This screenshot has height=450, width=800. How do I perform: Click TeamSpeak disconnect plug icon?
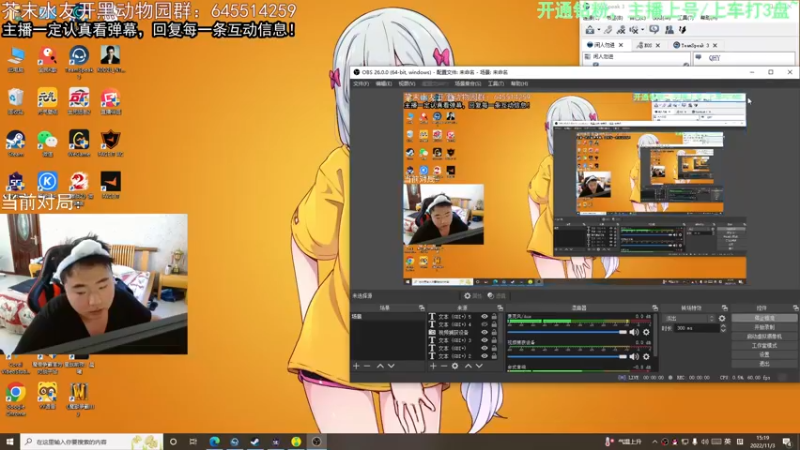tap(608, 30)
